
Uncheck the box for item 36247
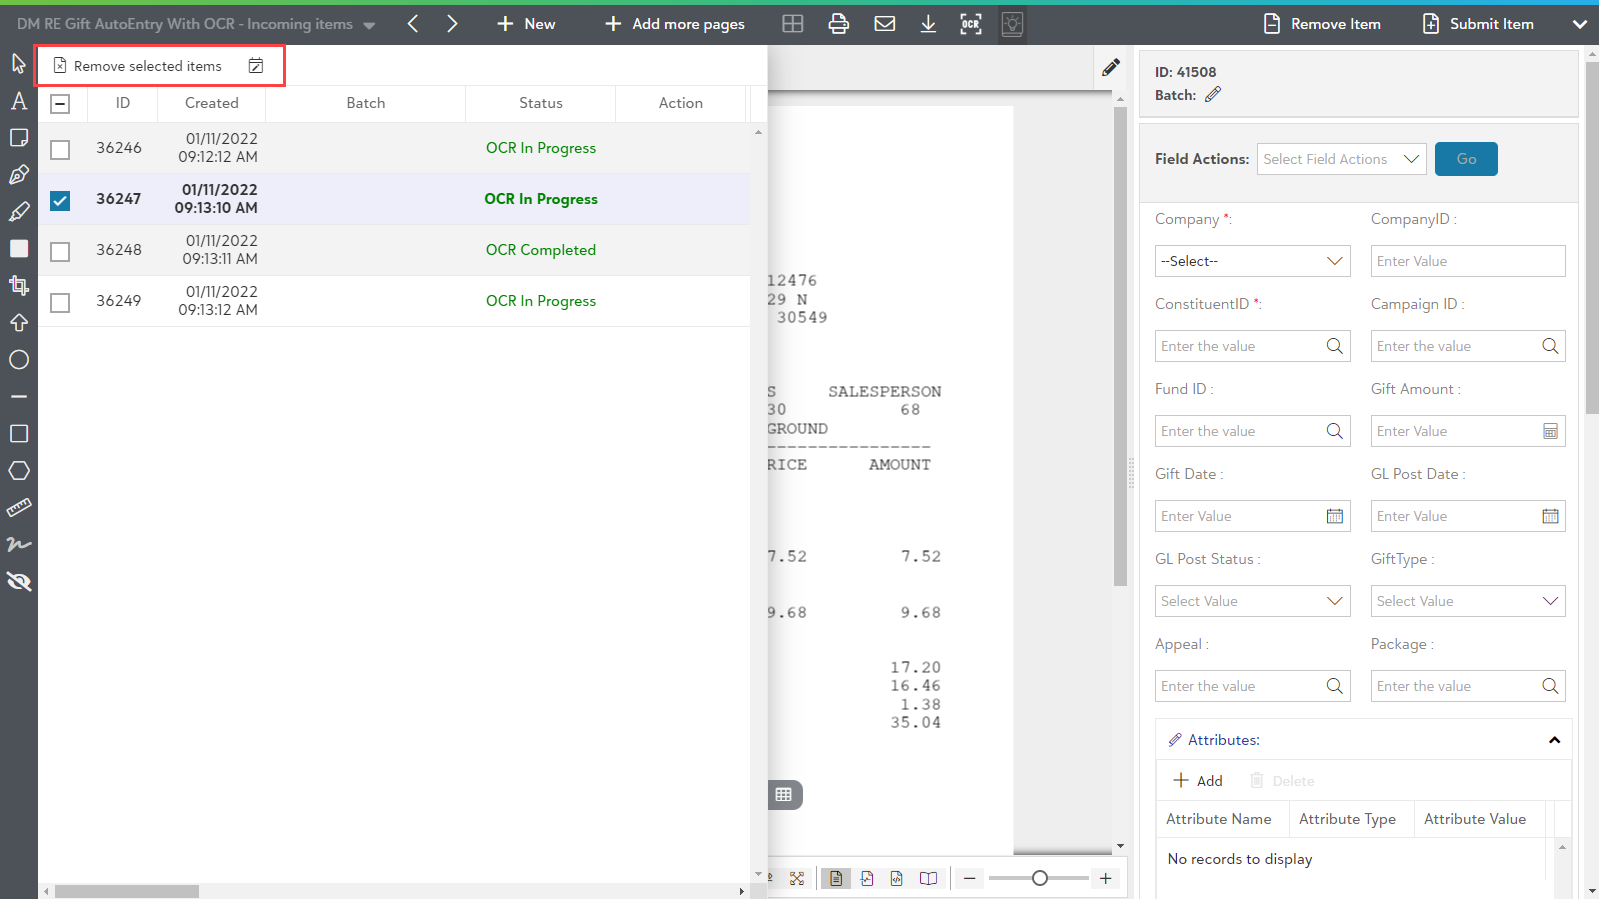[60, 200]
